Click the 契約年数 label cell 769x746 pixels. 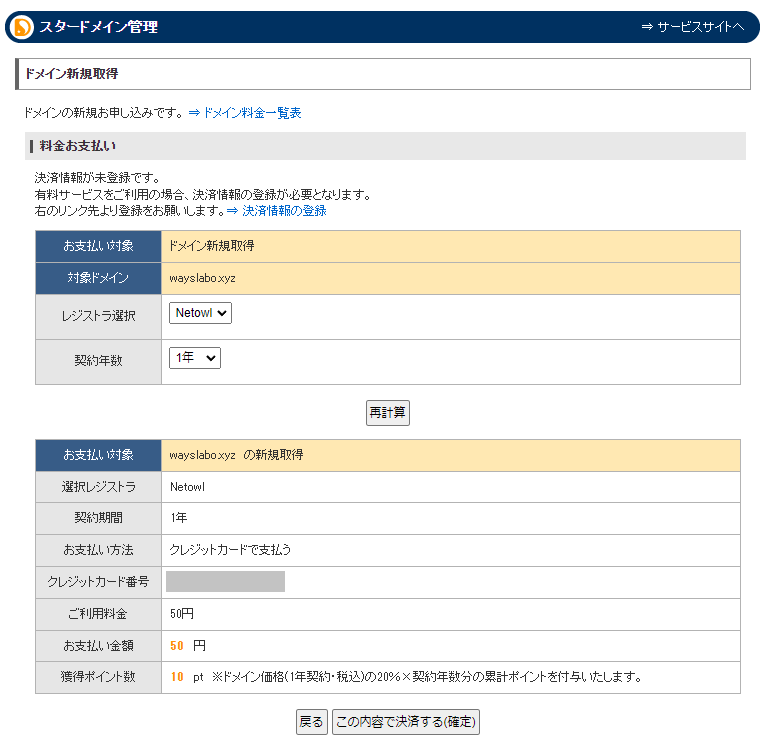coord(99,362)
